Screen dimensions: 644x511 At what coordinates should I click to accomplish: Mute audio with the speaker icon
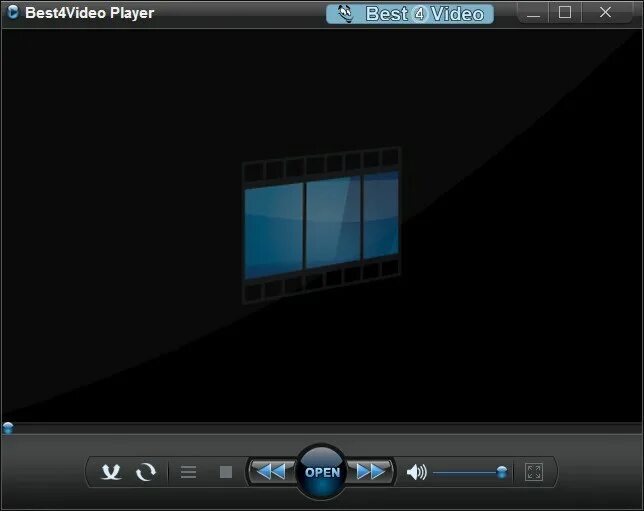pos(416,472)
